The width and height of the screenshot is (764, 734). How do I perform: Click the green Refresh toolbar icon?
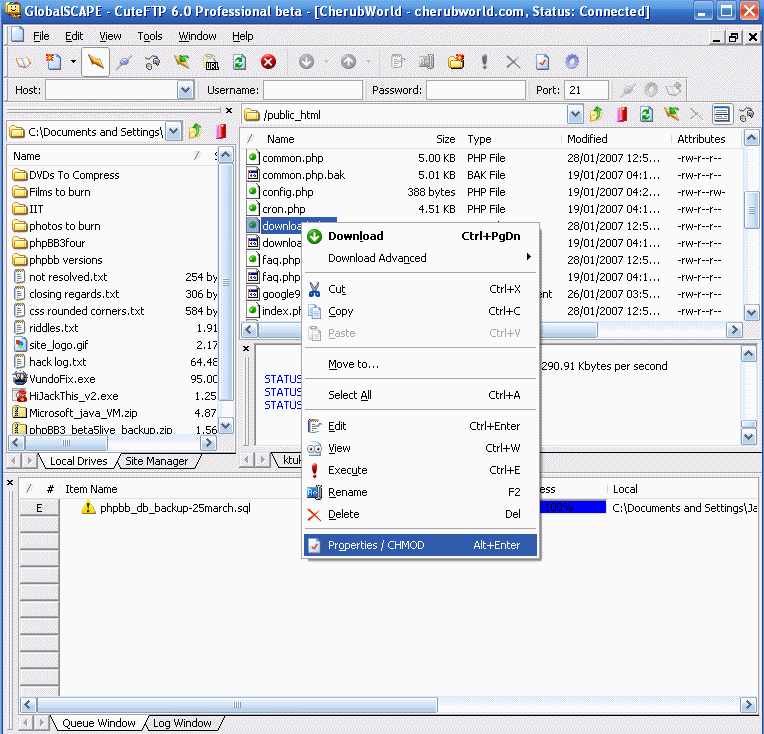click(x=239, y=62)
